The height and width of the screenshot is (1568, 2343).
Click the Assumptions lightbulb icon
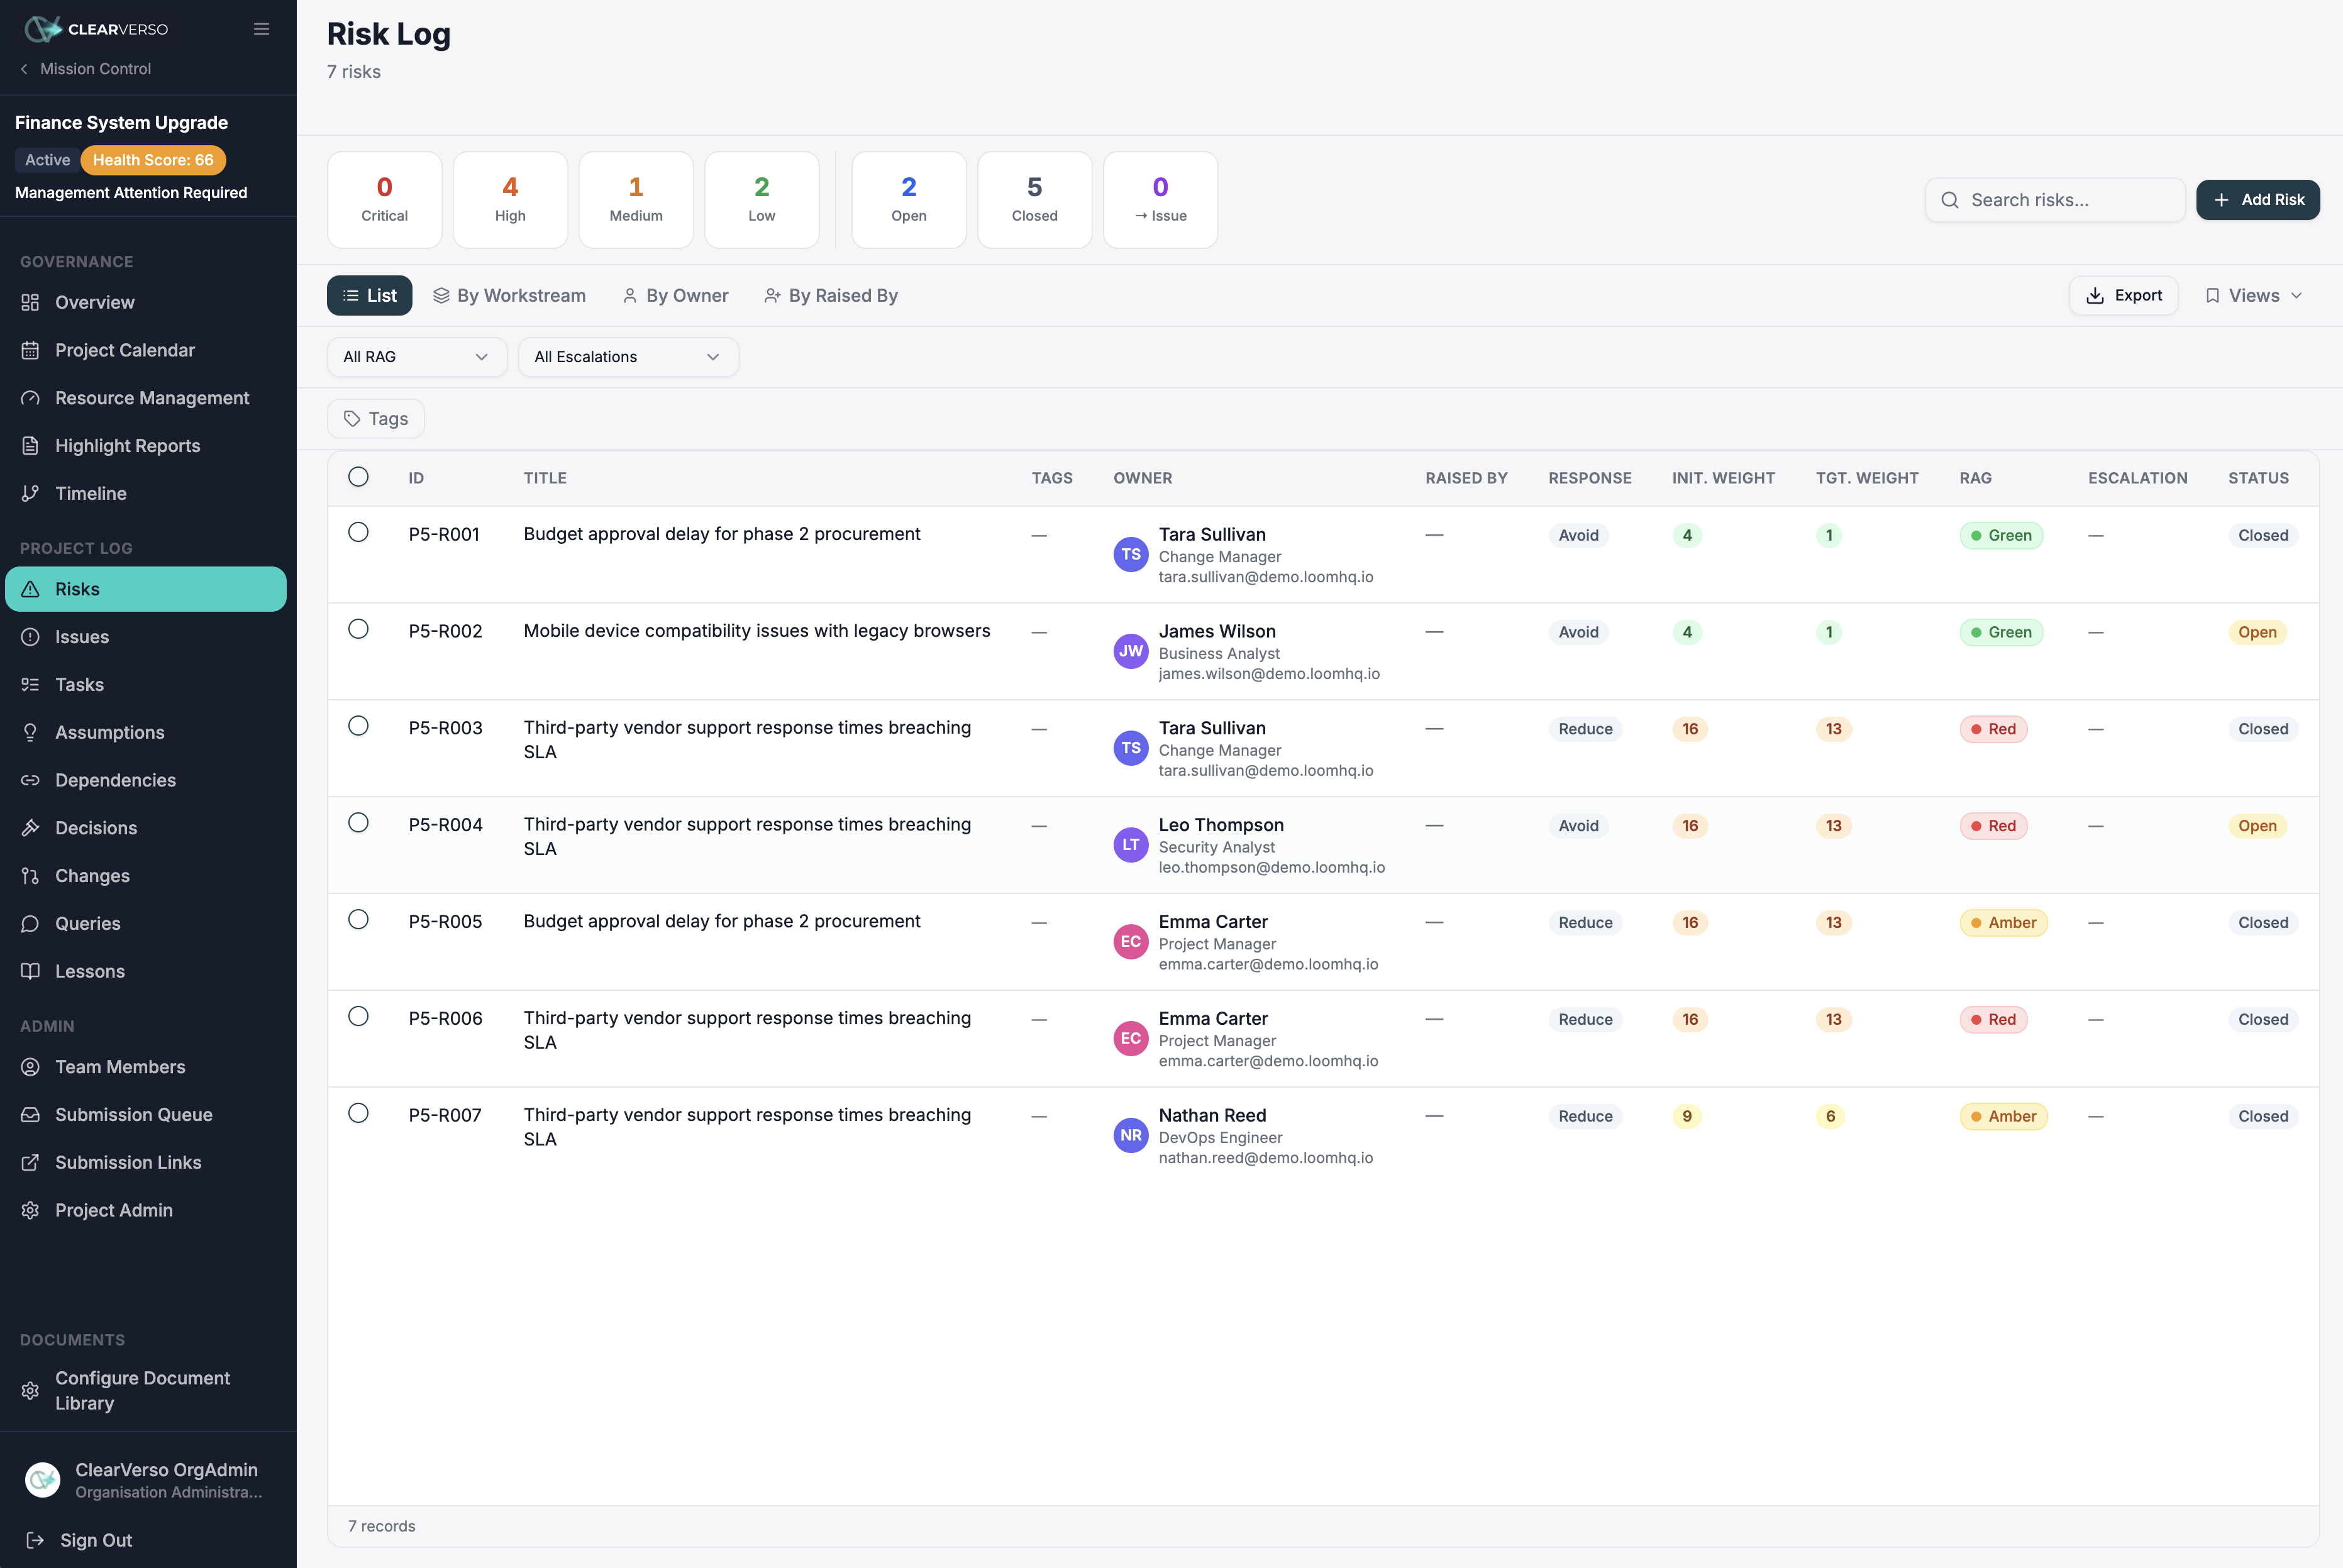30,732
